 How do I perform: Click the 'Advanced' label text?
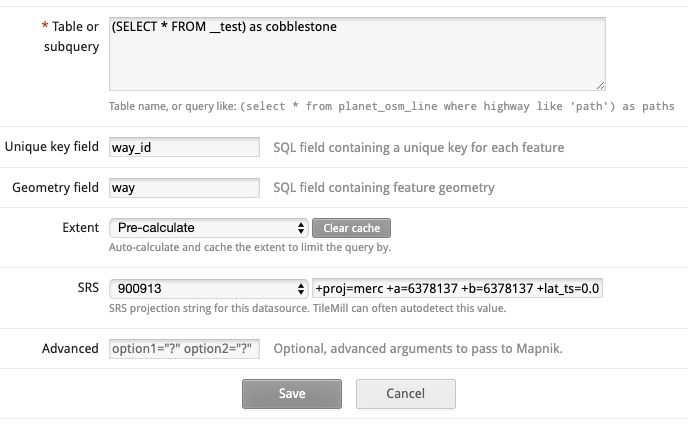pos(70,349)
